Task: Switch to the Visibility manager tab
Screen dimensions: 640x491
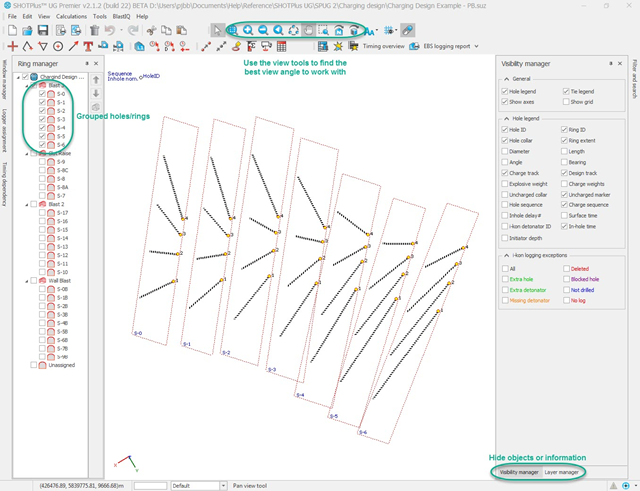Action: pyautogui.click(x=519, y=472)
